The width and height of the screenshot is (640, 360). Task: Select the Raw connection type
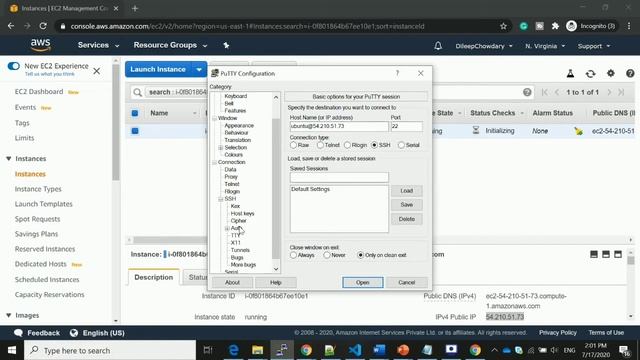coord(293,145)
